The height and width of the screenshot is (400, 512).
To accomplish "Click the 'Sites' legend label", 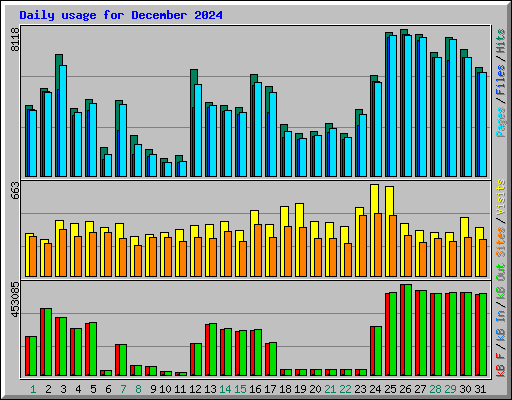I will click(501, 242).
